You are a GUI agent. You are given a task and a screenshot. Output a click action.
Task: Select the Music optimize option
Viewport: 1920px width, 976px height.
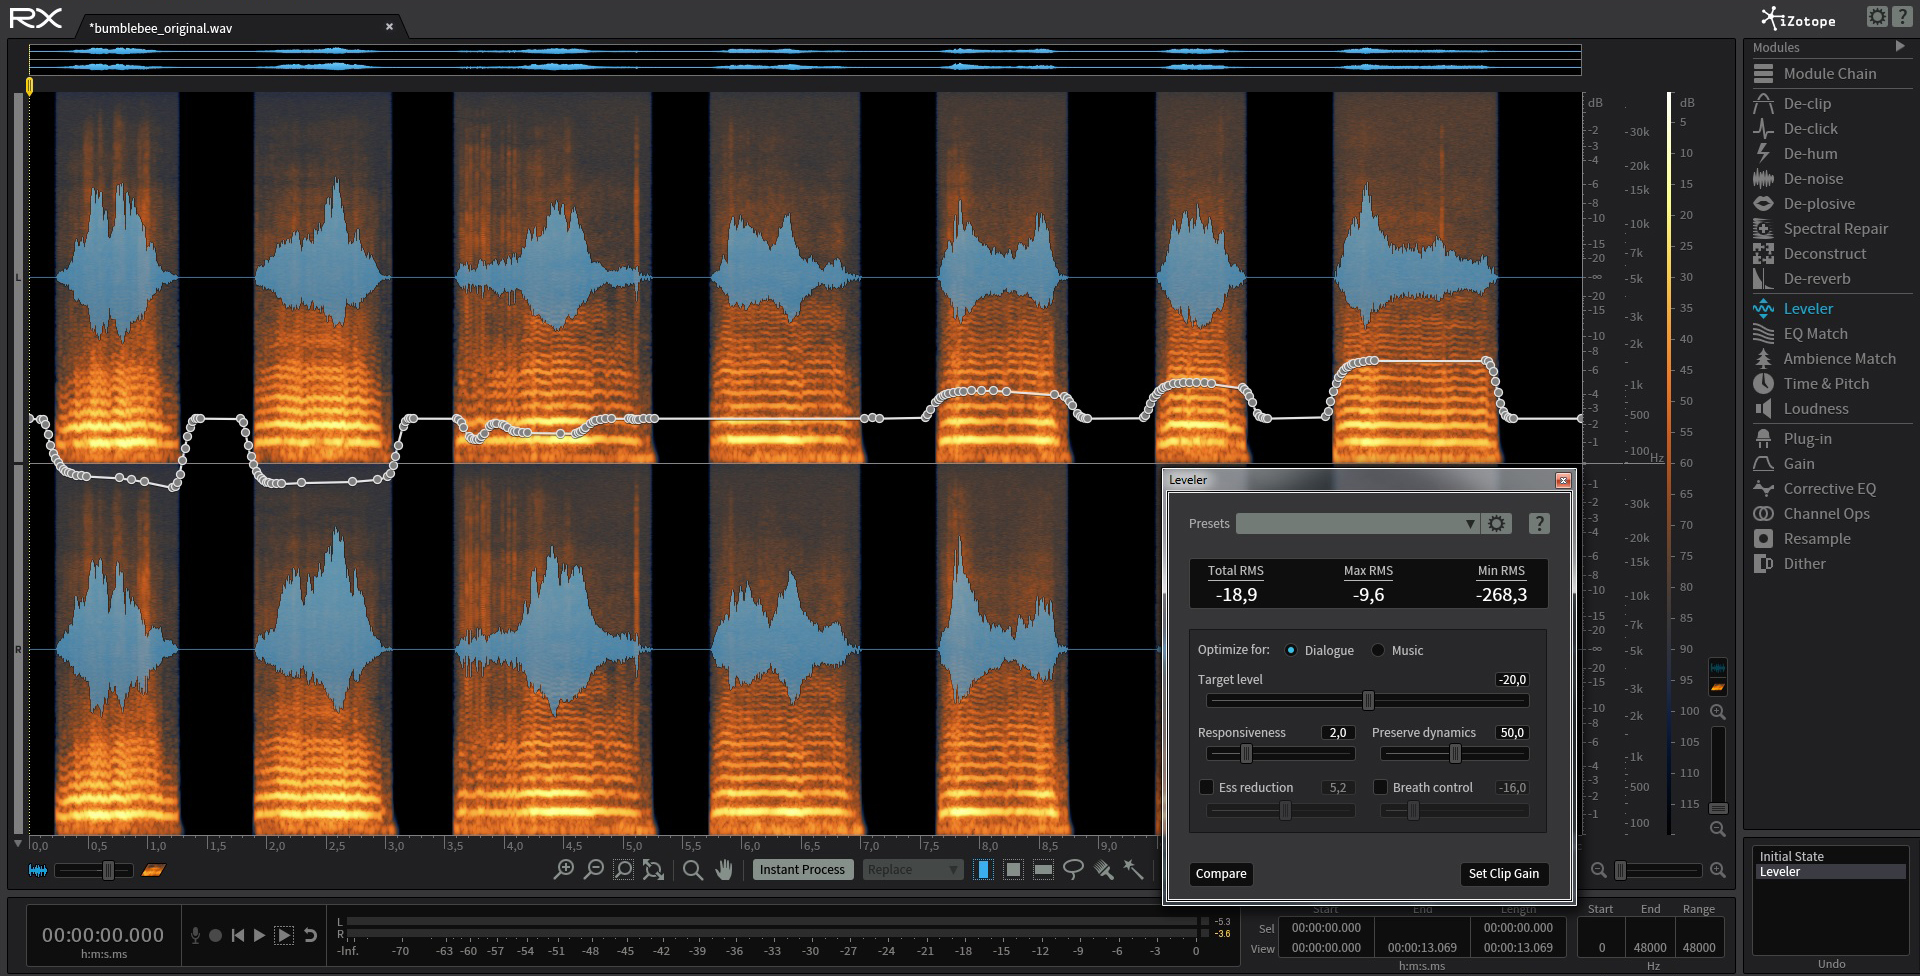(x=1378, y=650)
